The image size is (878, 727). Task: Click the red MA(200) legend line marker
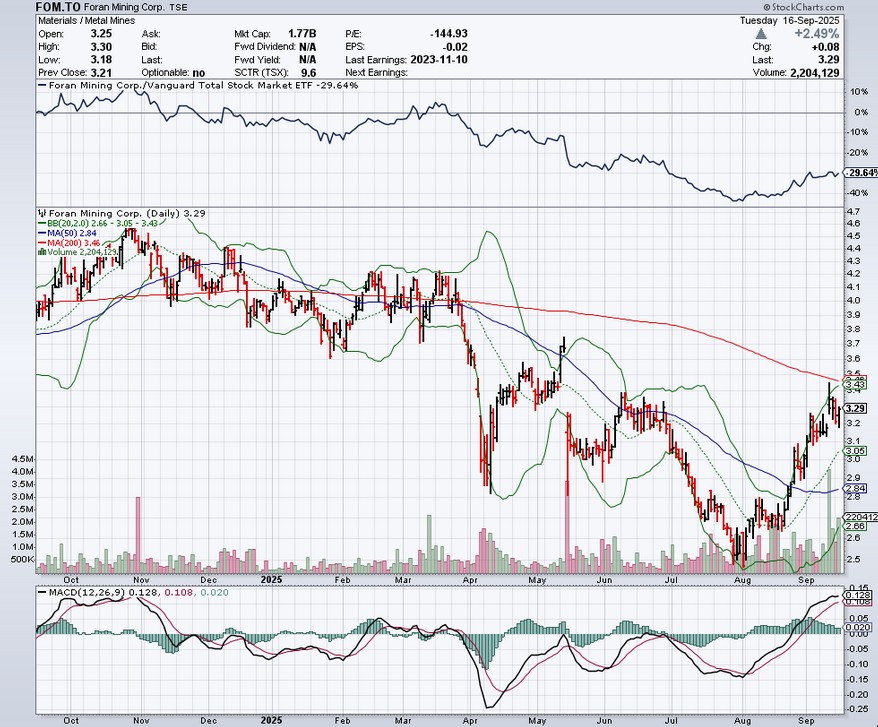40,243
